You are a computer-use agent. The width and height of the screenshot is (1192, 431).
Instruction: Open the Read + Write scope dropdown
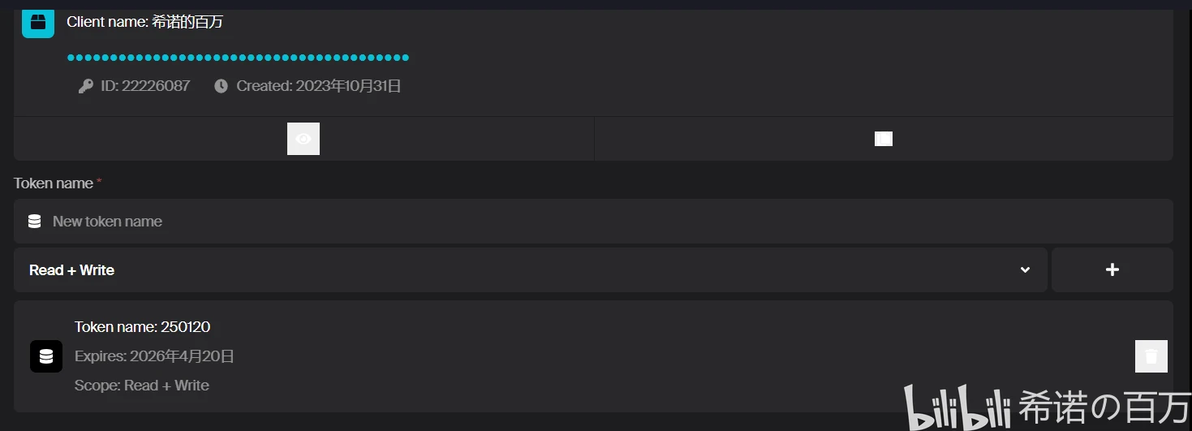coord(530,270)
